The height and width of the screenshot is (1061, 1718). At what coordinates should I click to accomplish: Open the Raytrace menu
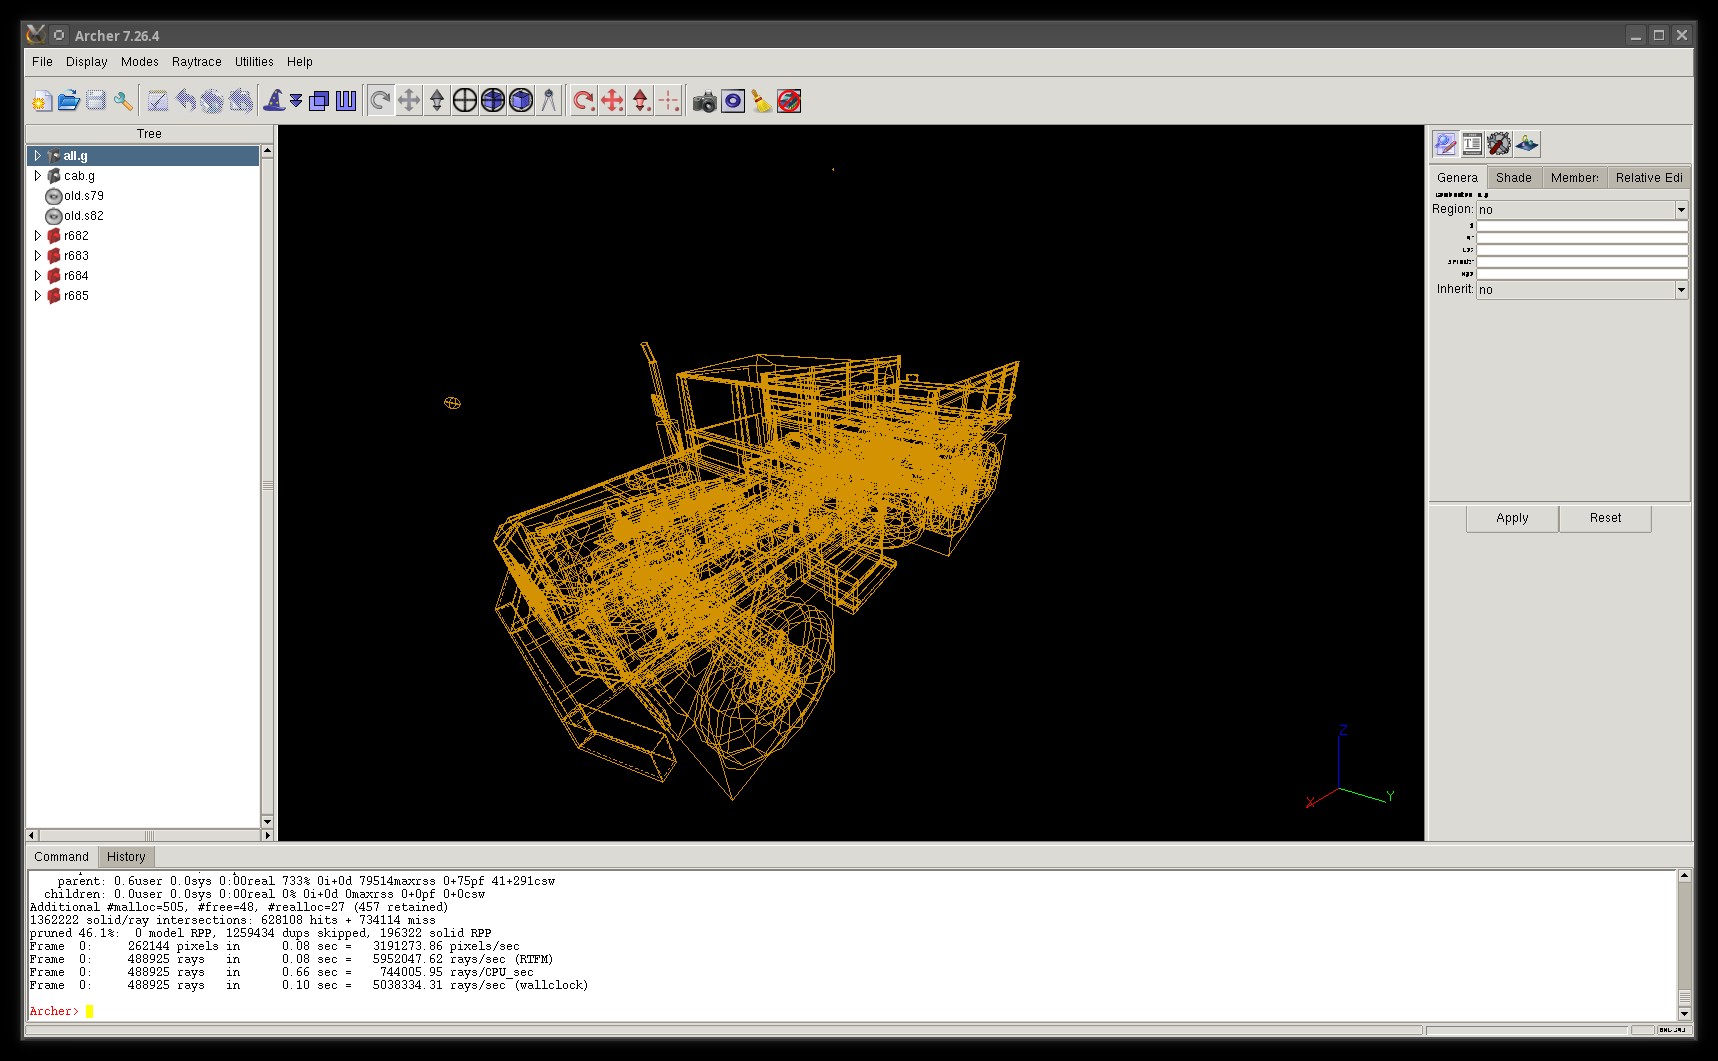[196, 62]
